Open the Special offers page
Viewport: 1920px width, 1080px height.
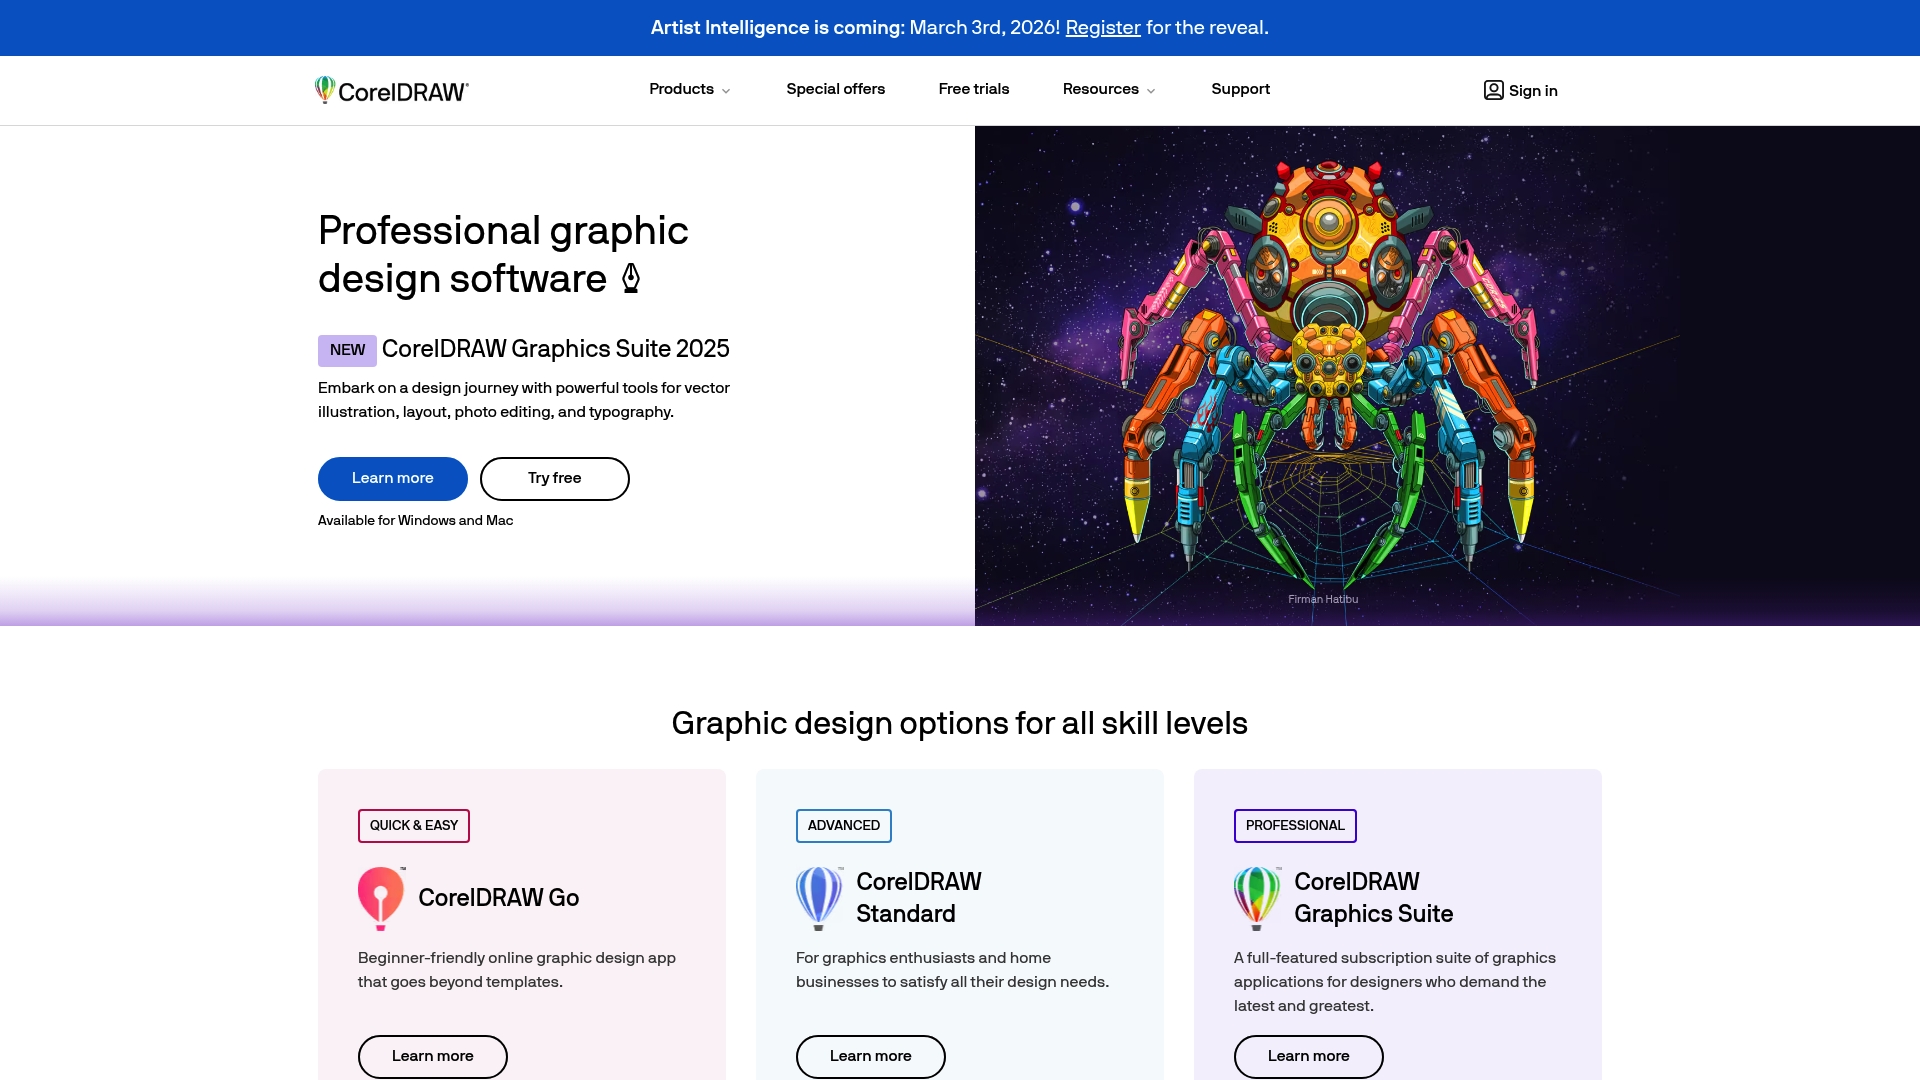pyautogui.click(x=835, y=89)
